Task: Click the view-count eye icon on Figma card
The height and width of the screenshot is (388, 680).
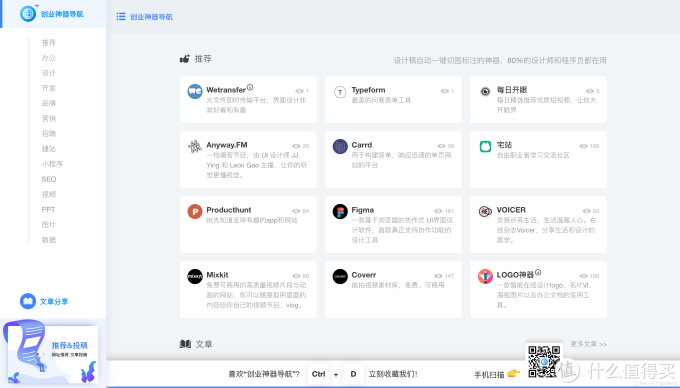Action: [x=438, y=211]
